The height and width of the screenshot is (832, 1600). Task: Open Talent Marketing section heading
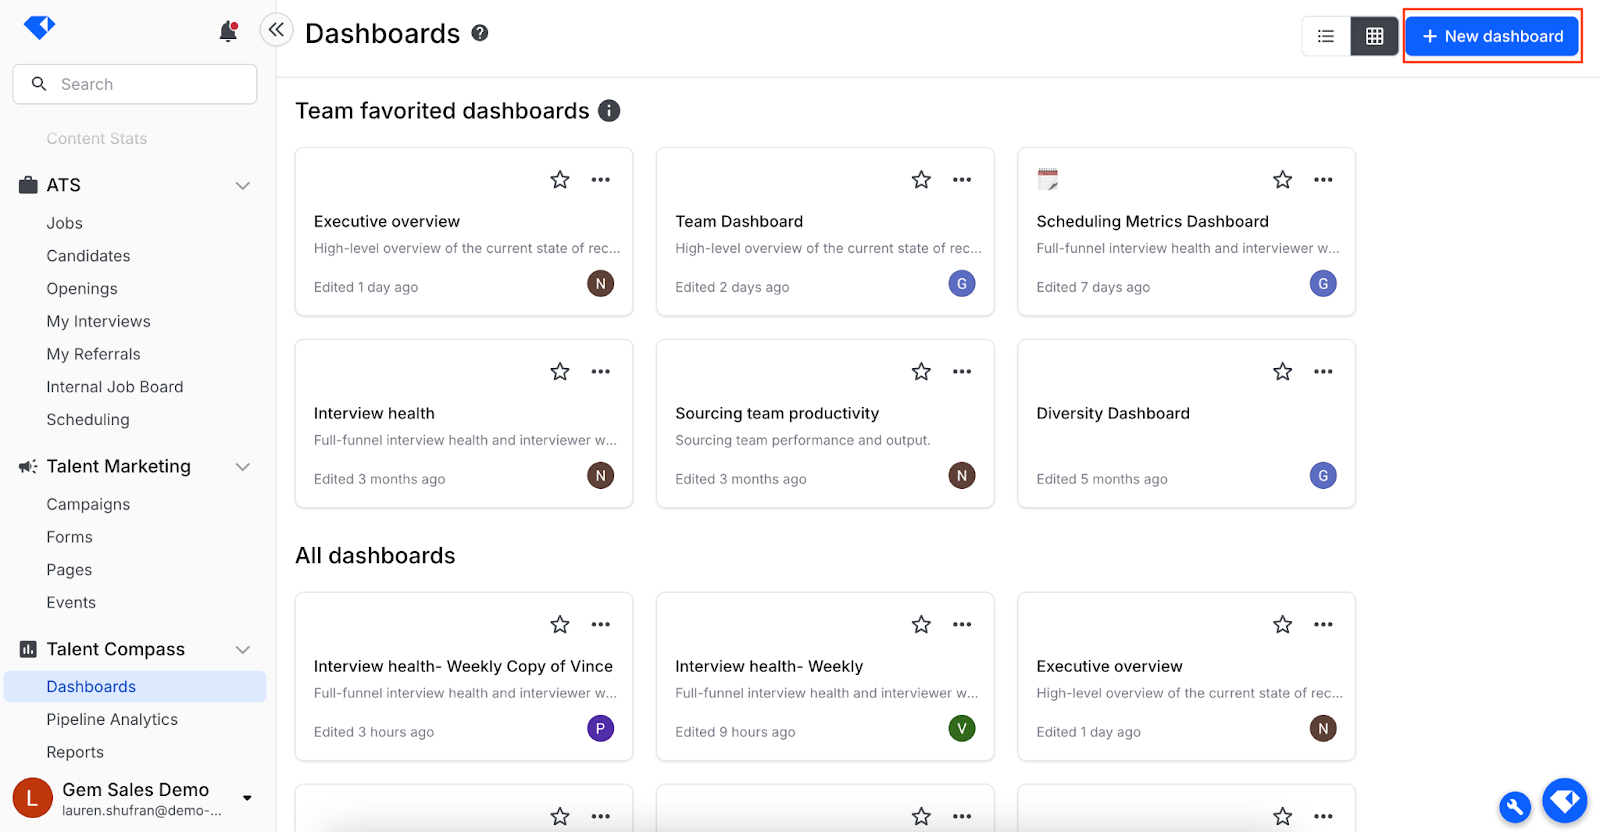tap(118, 466)
